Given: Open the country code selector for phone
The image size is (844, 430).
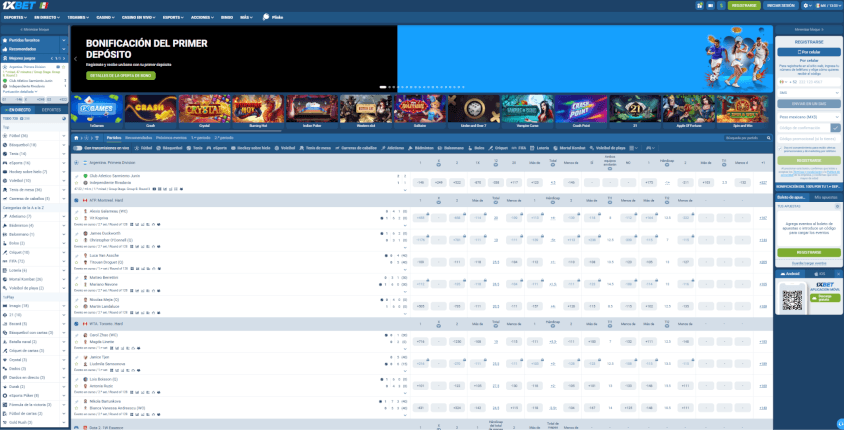Looking at the screenshot, I should pos(782,82).
